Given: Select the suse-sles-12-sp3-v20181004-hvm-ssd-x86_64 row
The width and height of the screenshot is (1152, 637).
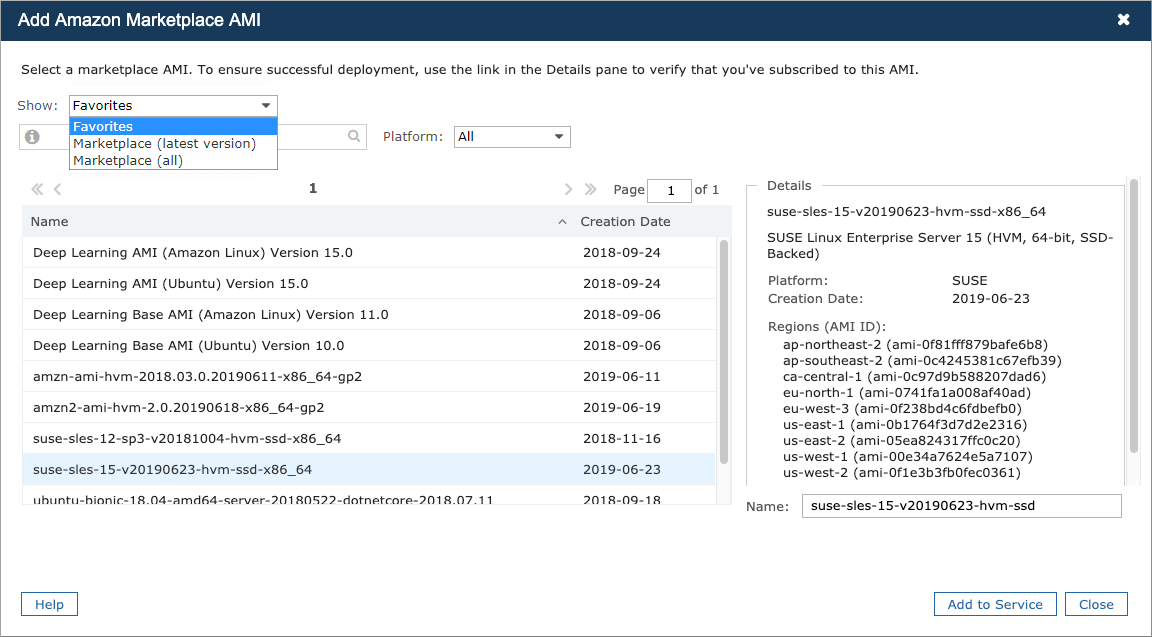Looking at the screenshot, I should pyautogui.click(x=369, y=439).
